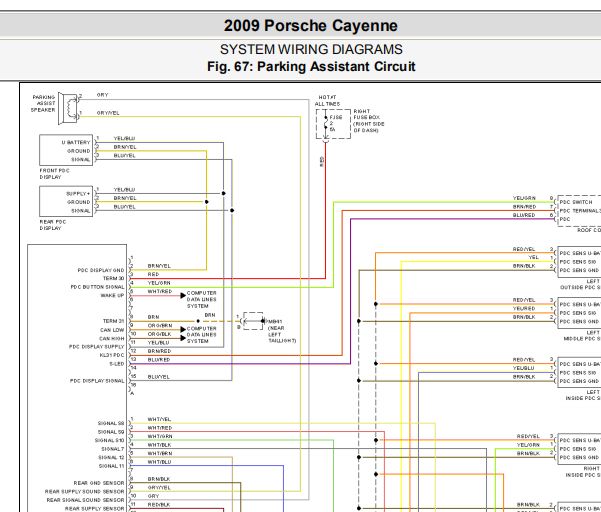Click the 'SIGNAL S8' pin label
This screenshot has width=601, height=512.
[111, 423]
